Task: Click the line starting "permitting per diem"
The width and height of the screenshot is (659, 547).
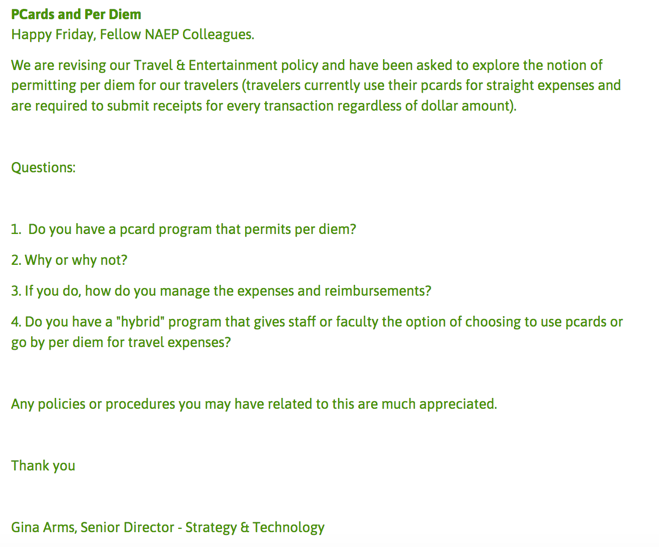Action: click(315, 85)
